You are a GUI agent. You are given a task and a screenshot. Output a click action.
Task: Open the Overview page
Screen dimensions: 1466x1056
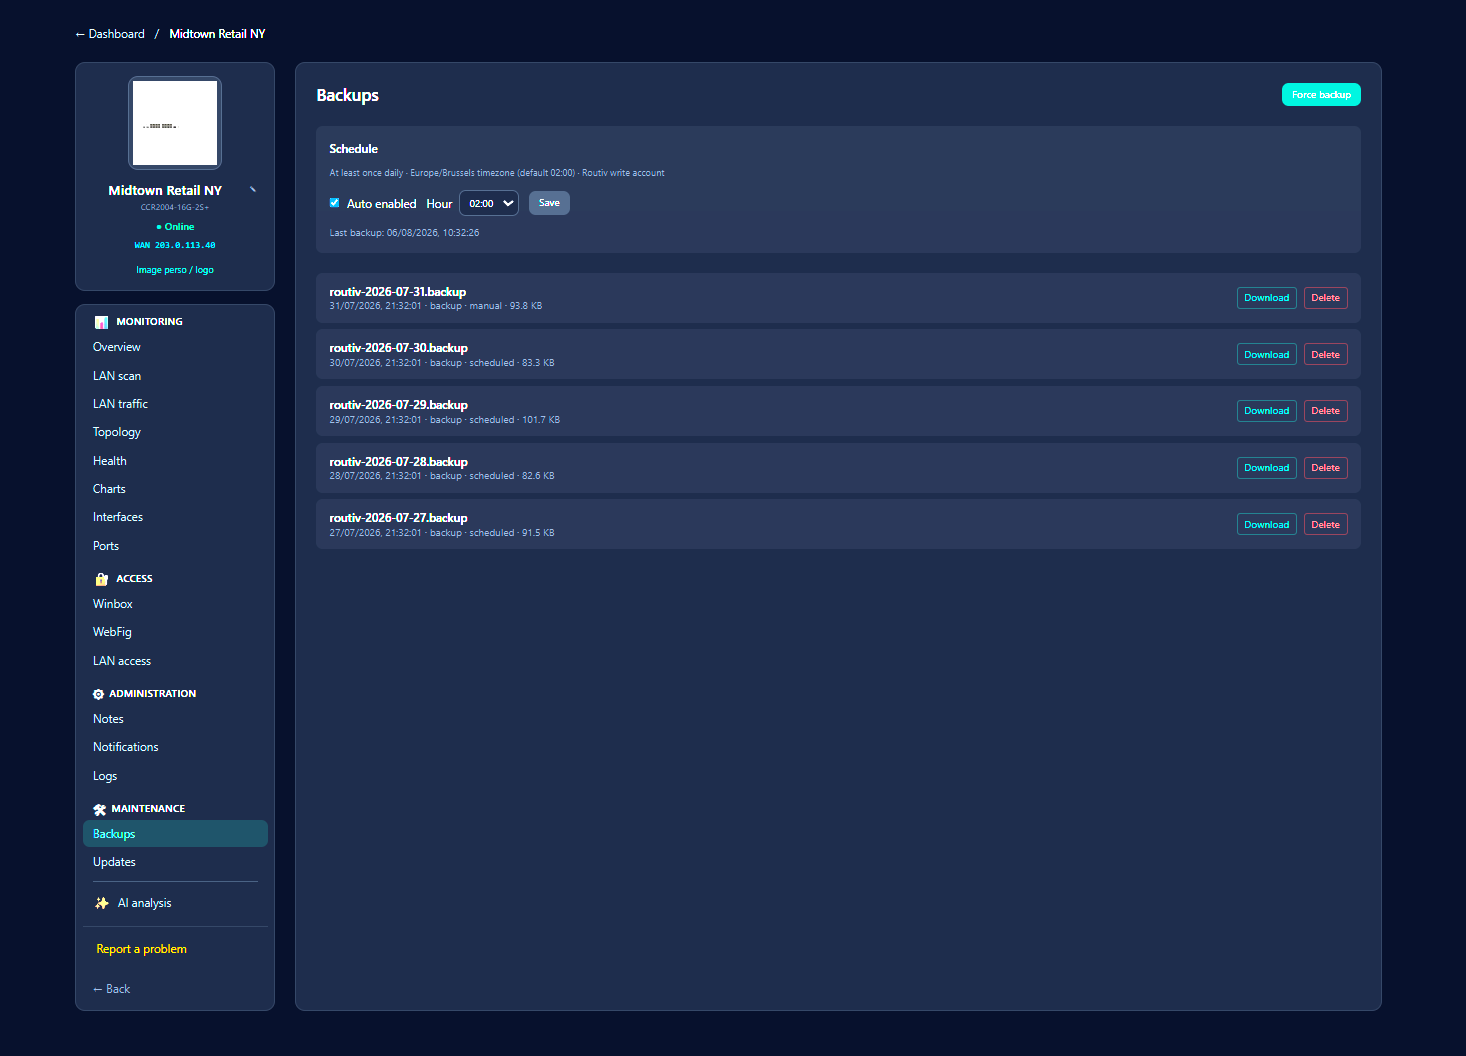pyautogui.click(x=175, y=347)
